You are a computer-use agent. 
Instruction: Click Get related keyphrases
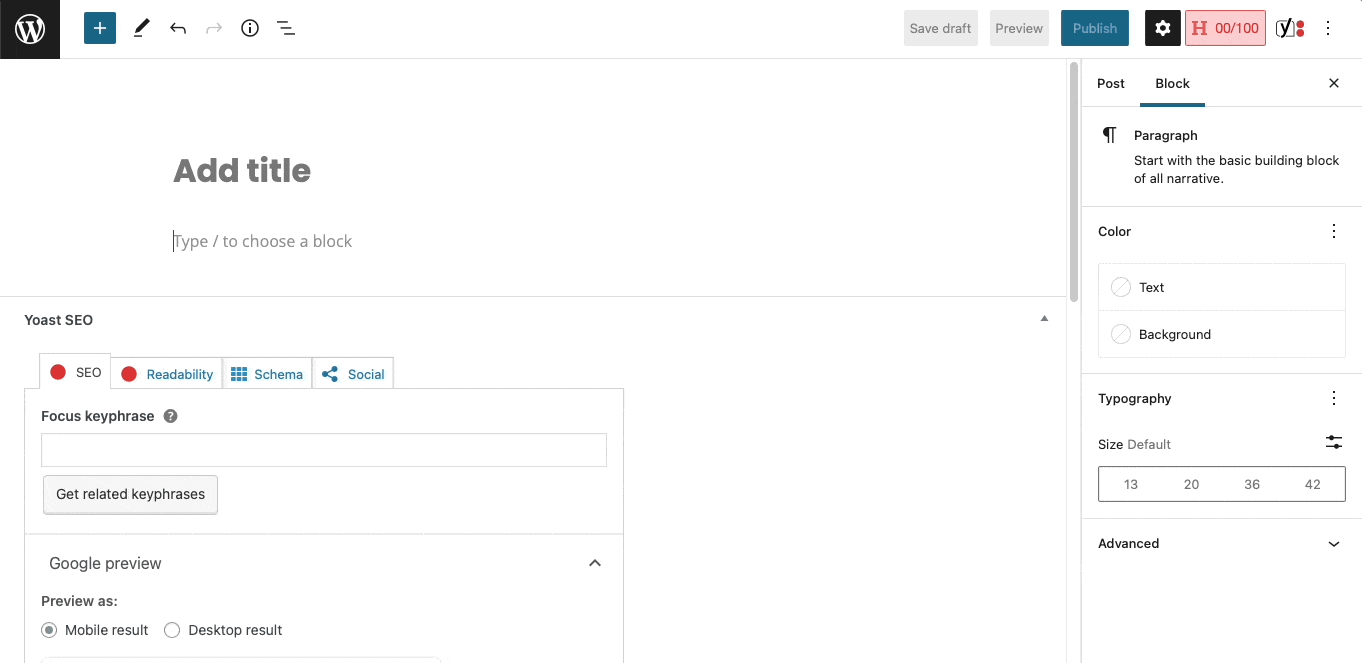pyautogui.click(x=130, y=494)
